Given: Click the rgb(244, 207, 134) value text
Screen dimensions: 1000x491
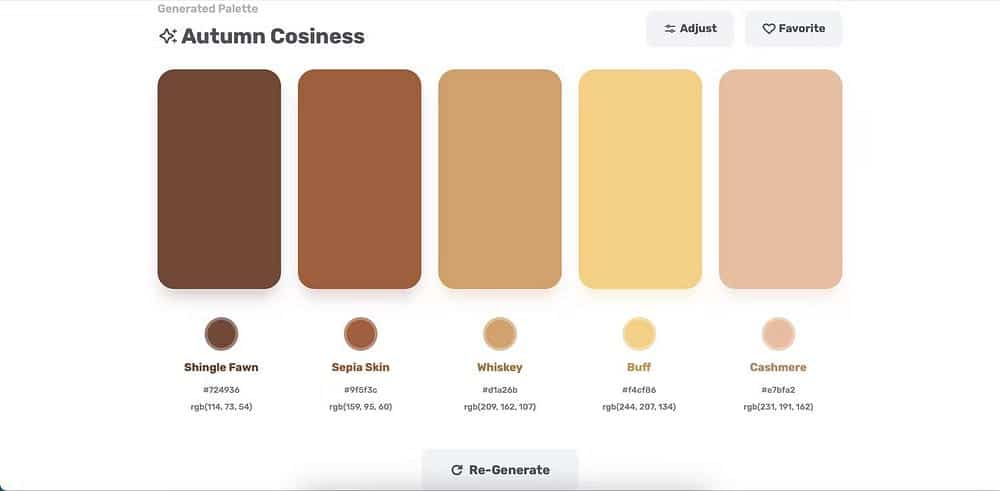Looking at the screenshot, I should (x=639, y=407).
